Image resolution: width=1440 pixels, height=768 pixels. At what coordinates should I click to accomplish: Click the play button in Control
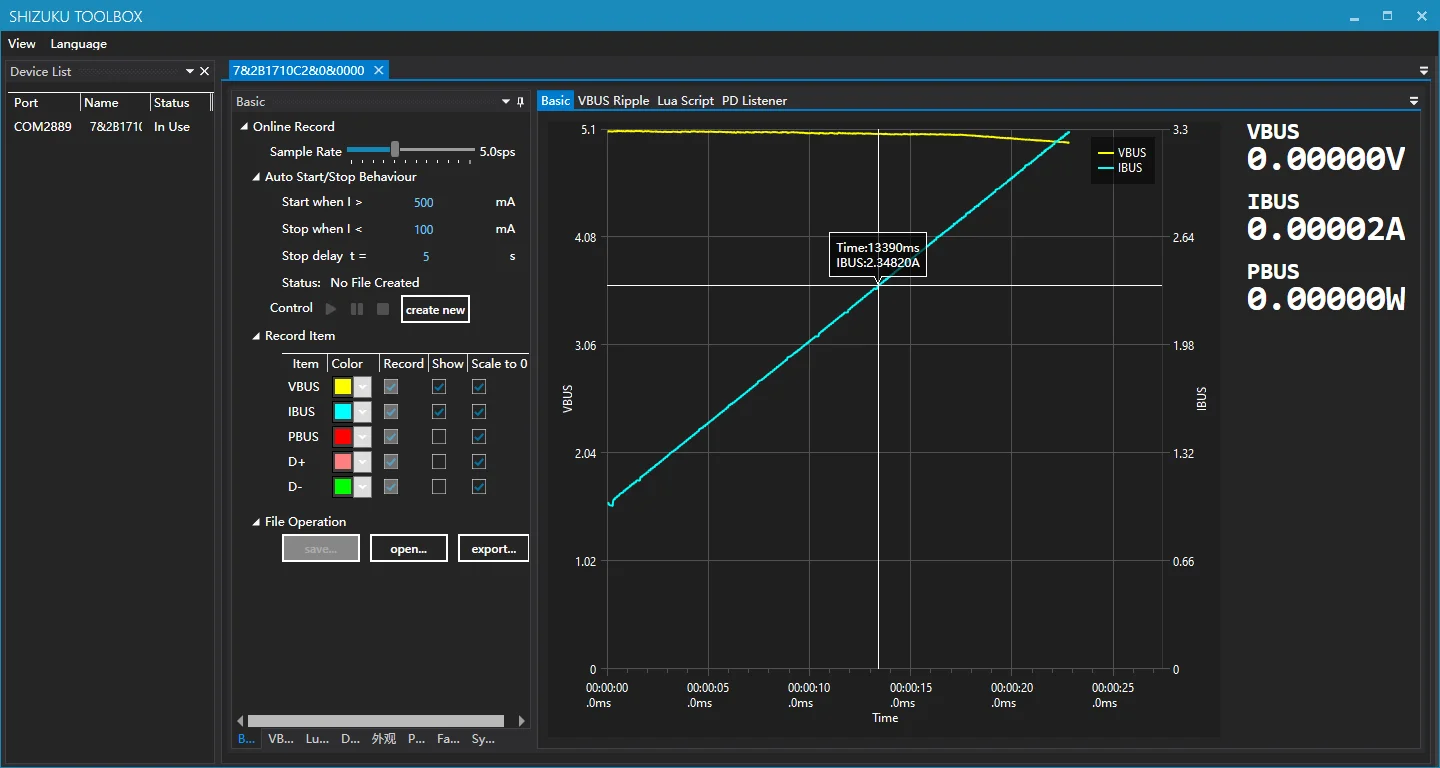(331, 309)
